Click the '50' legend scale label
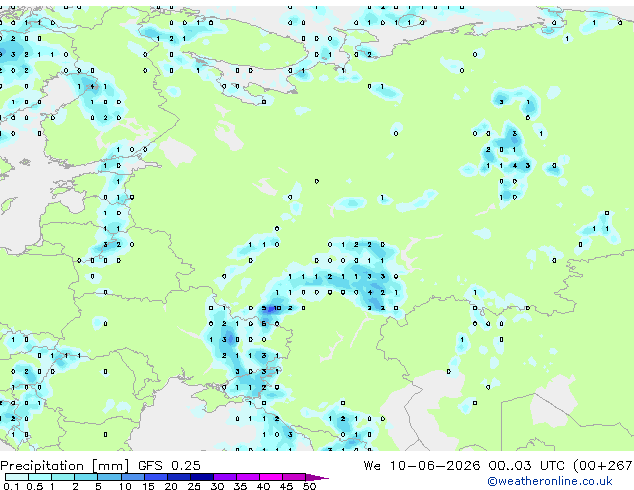 point(309,486)
